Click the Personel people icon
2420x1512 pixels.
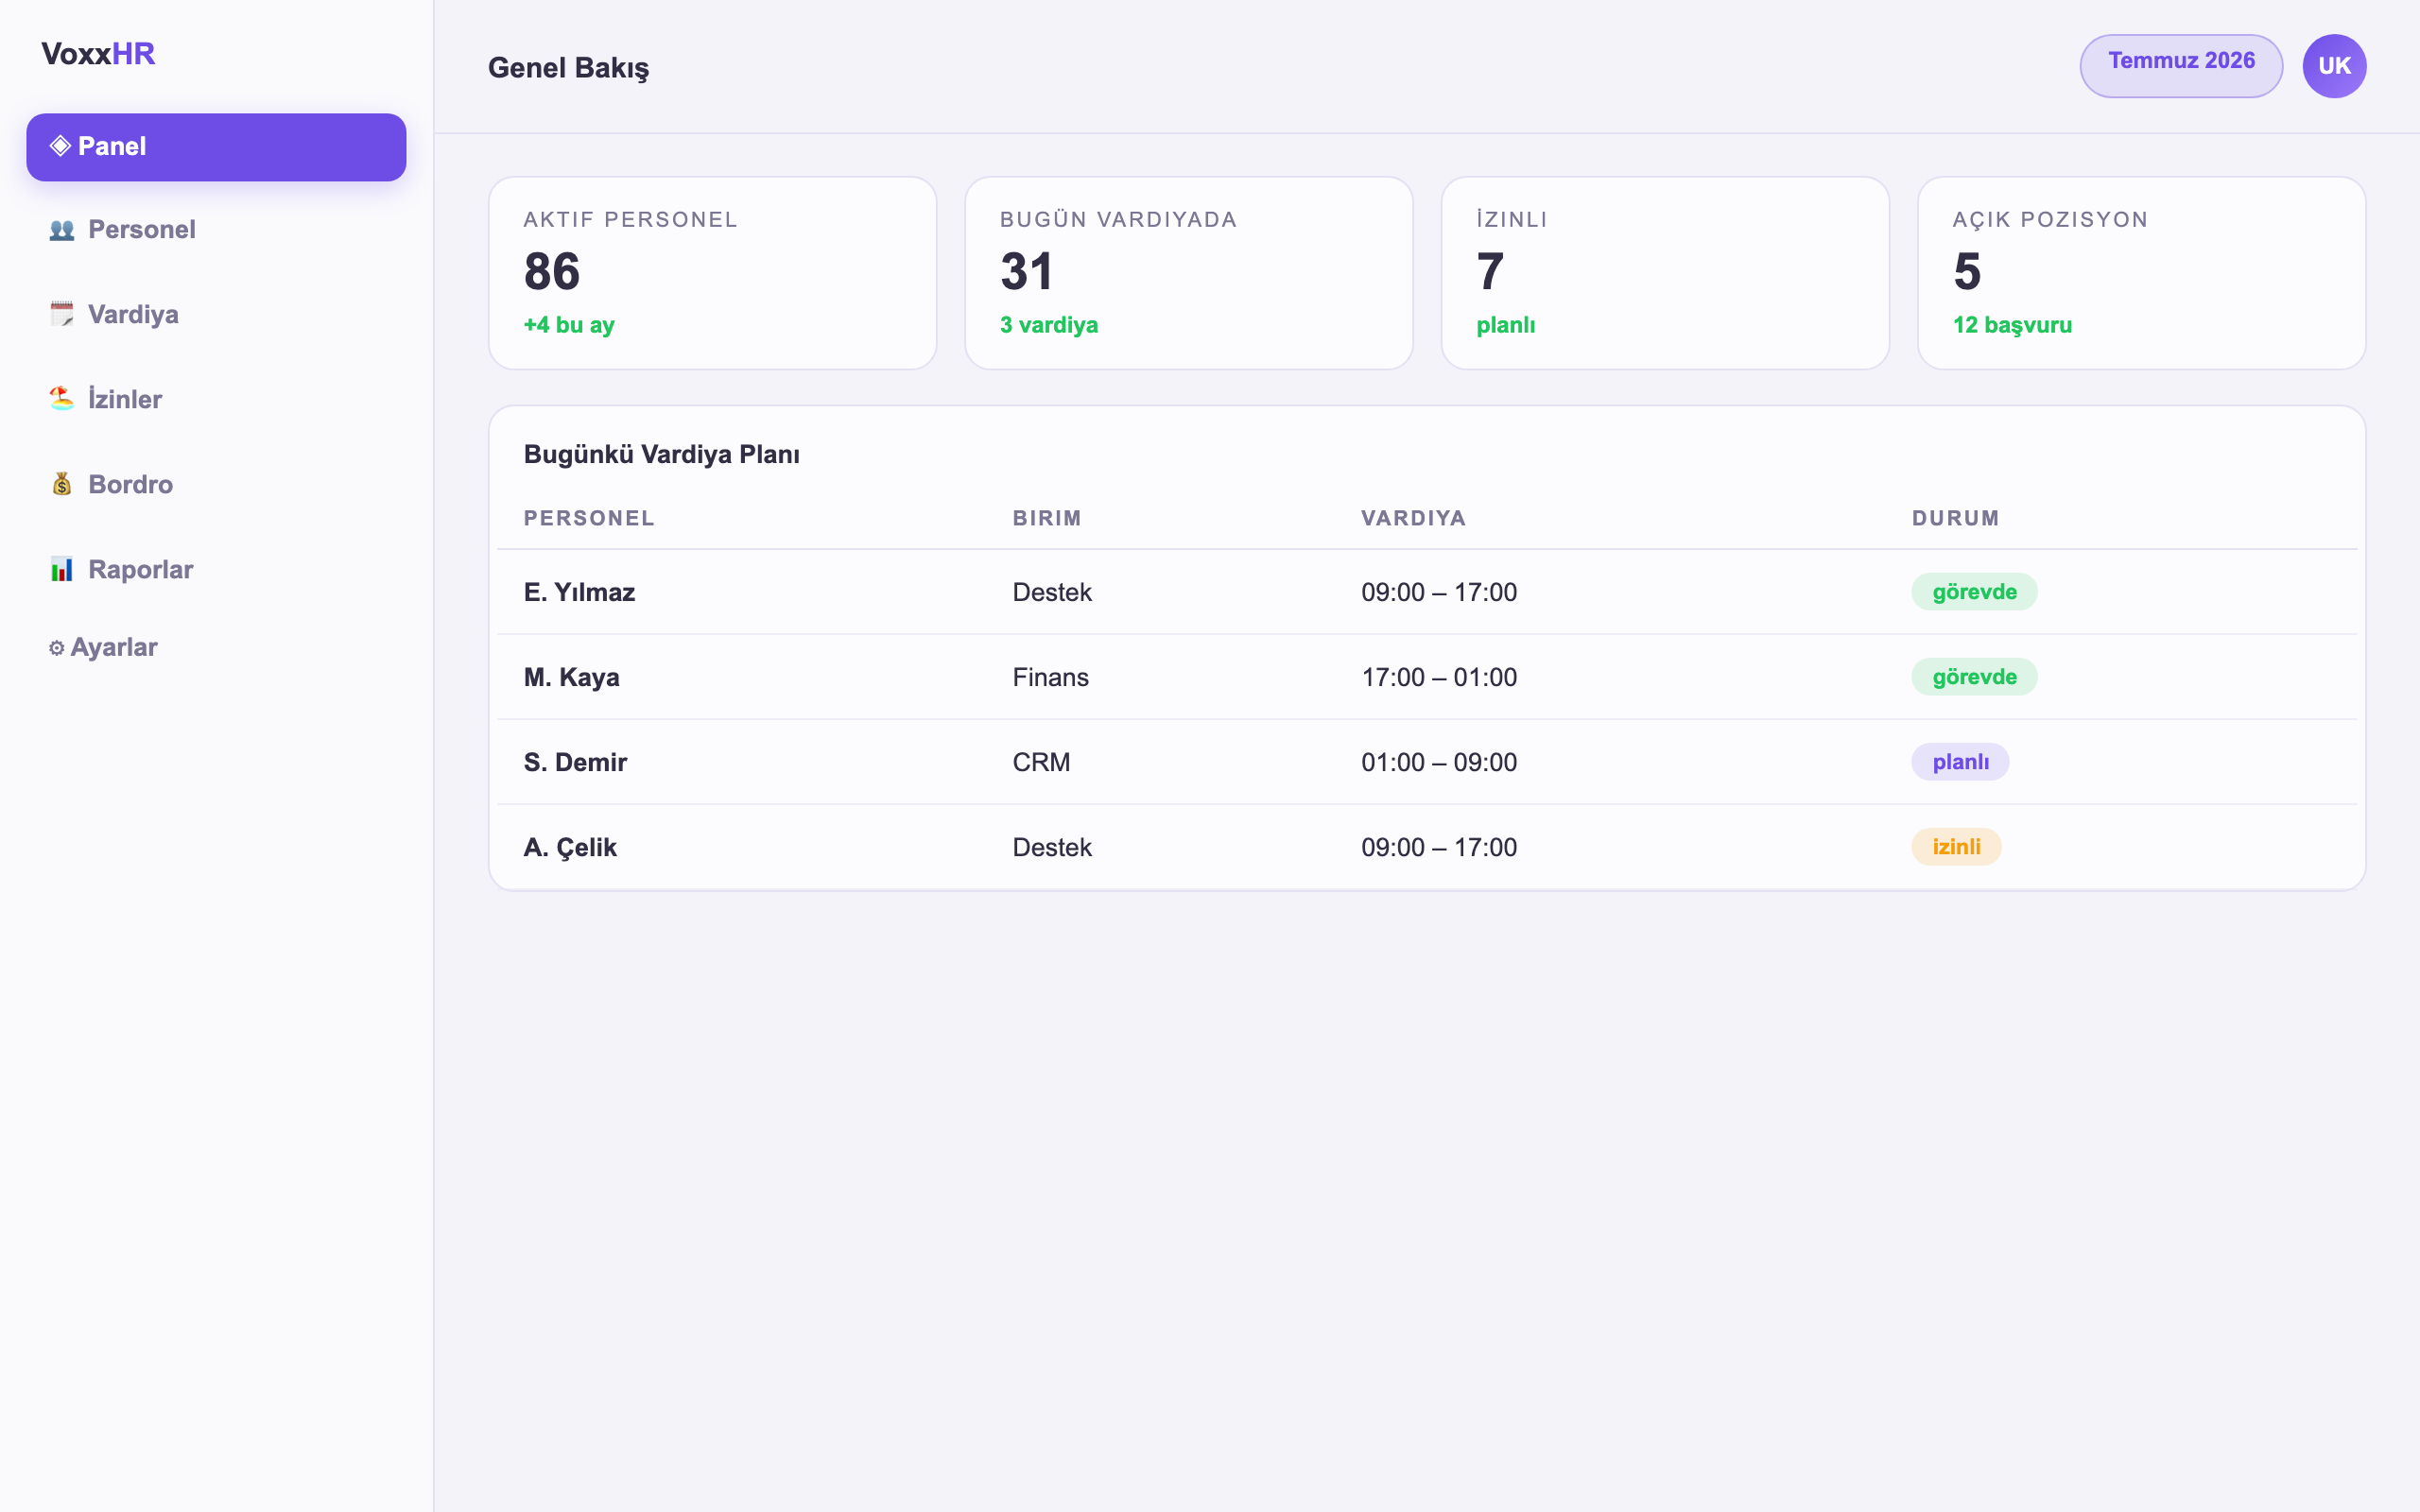(x=62, y=230)
